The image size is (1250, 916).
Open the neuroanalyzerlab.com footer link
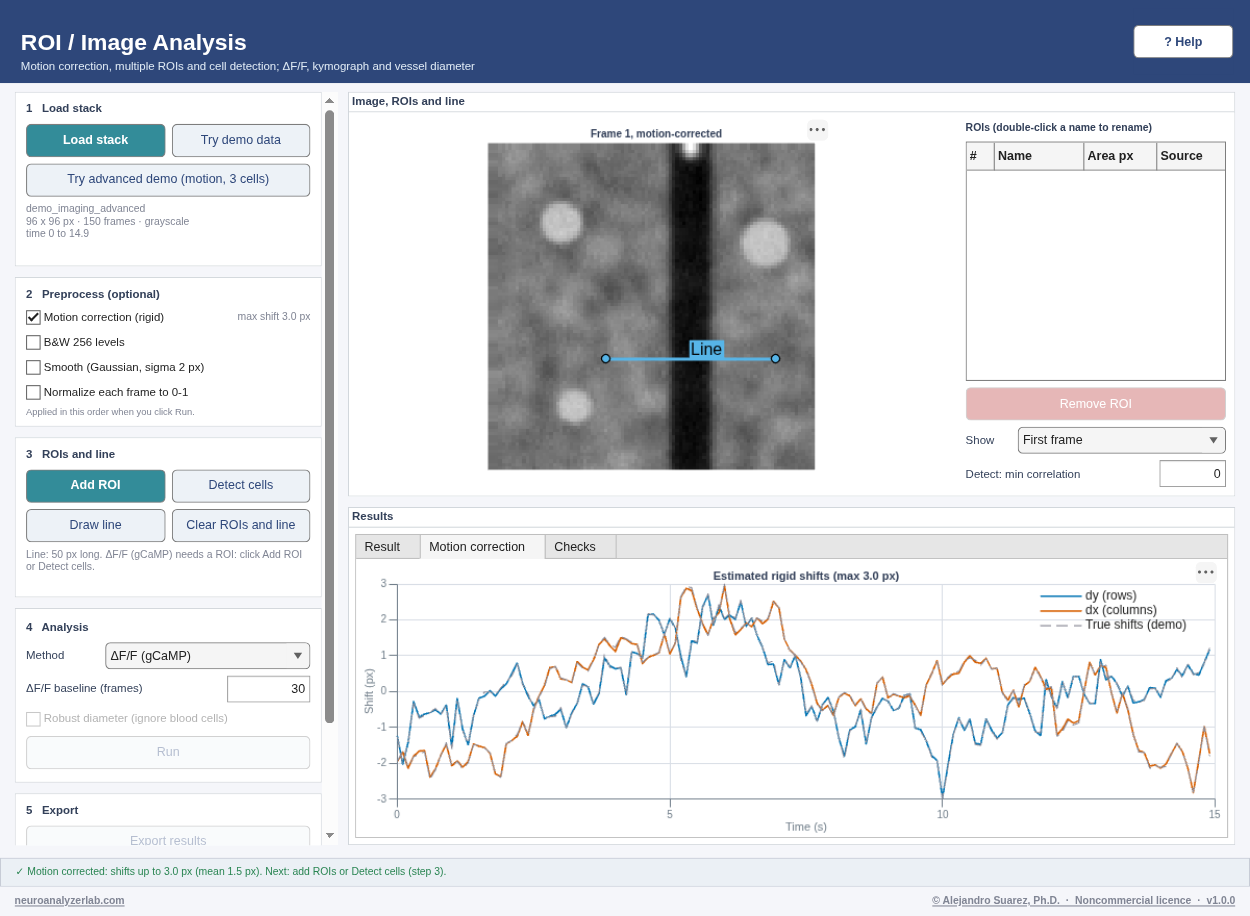69,900
